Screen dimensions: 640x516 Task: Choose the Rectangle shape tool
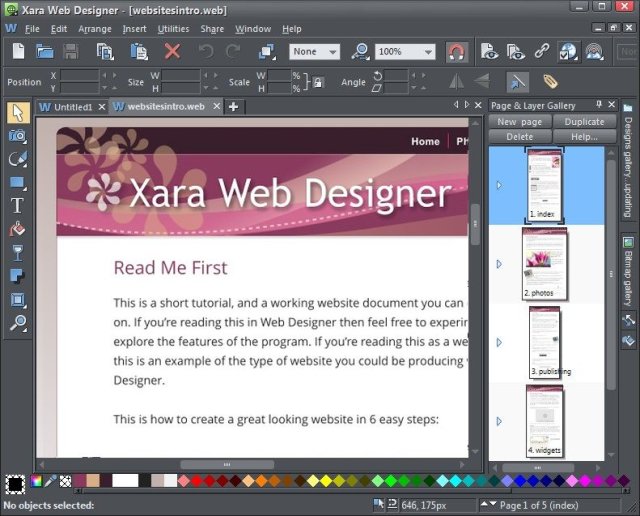click(17, 182)
